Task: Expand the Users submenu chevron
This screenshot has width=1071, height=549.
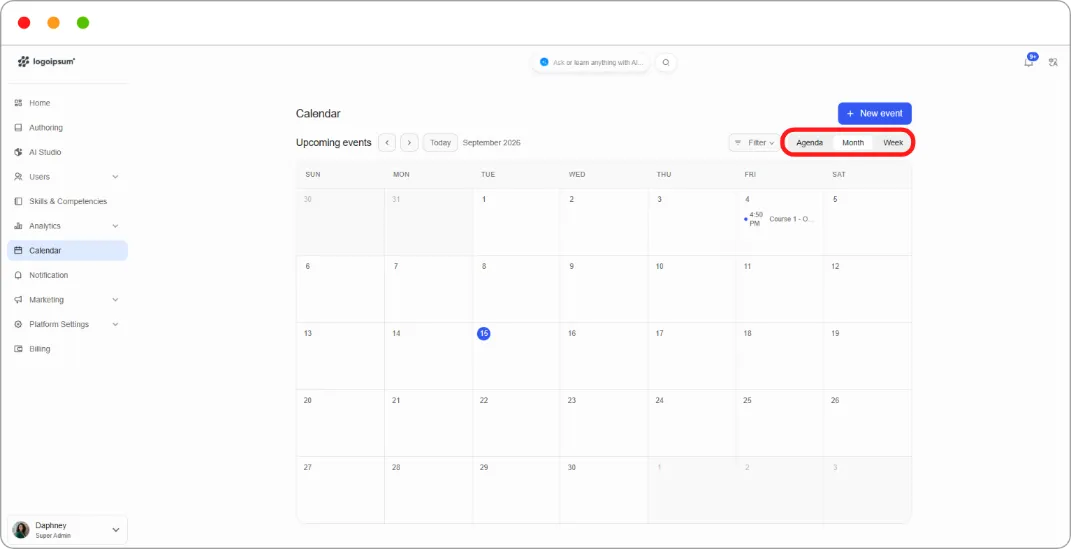Action: point(115,177)
